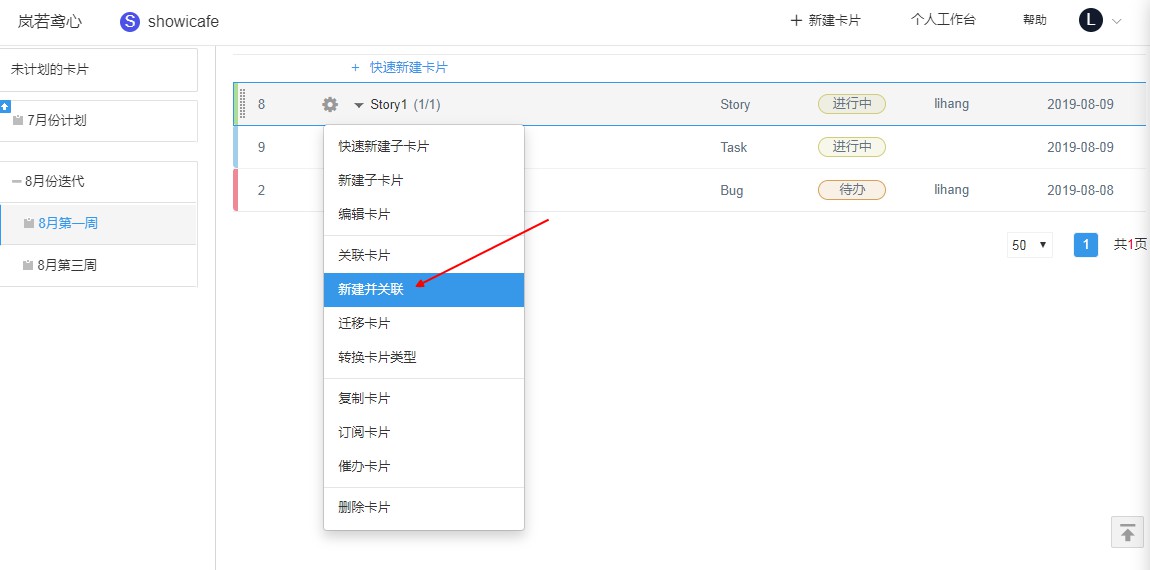Click the showicafe project name
Screen dimensions: 1150x570
pyautogui.click(x=183, y=21)
